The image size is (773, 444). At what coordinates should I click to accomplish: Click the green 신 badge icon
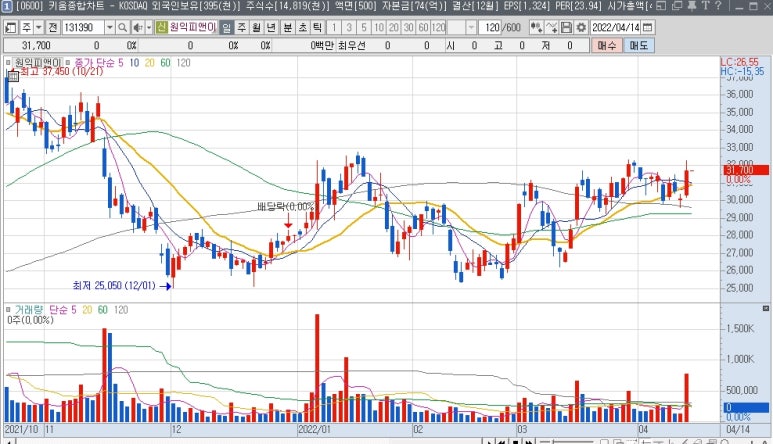pos(162,28)
